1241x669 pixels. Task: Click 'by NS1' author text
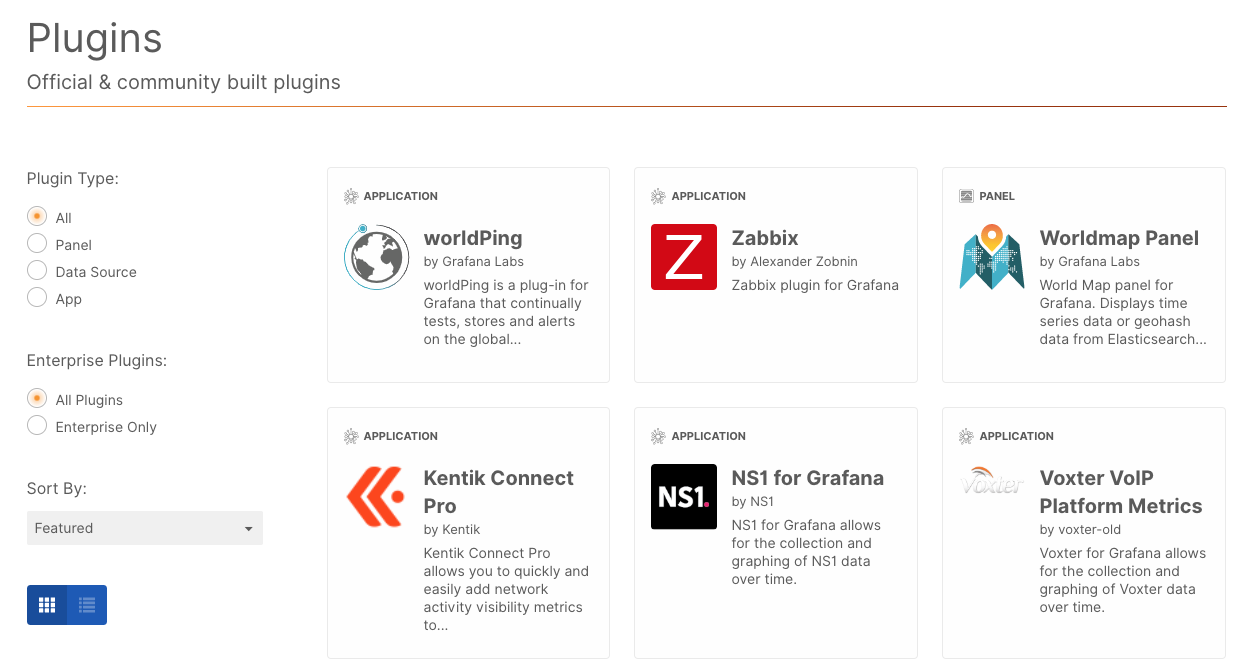click(753, 502)
